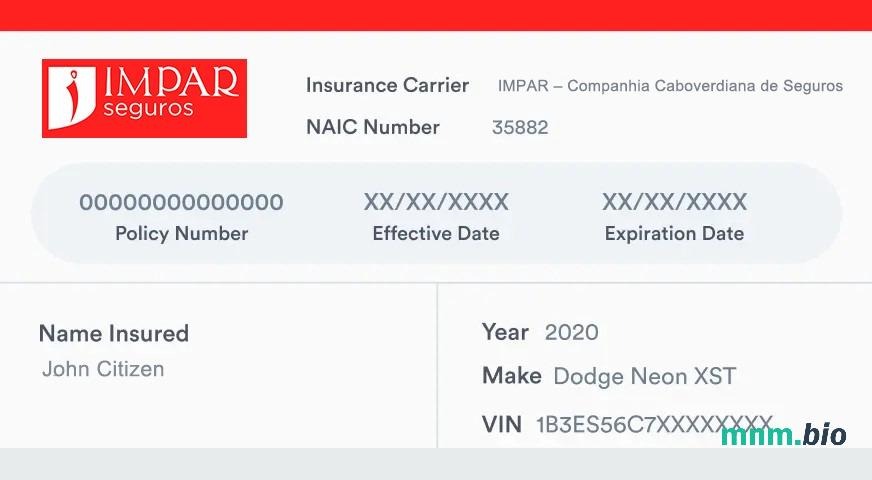Screen dimensions: 872x480
Task: Click the Policy Number label
Action: pyautogui.click(x=181, y=234)
